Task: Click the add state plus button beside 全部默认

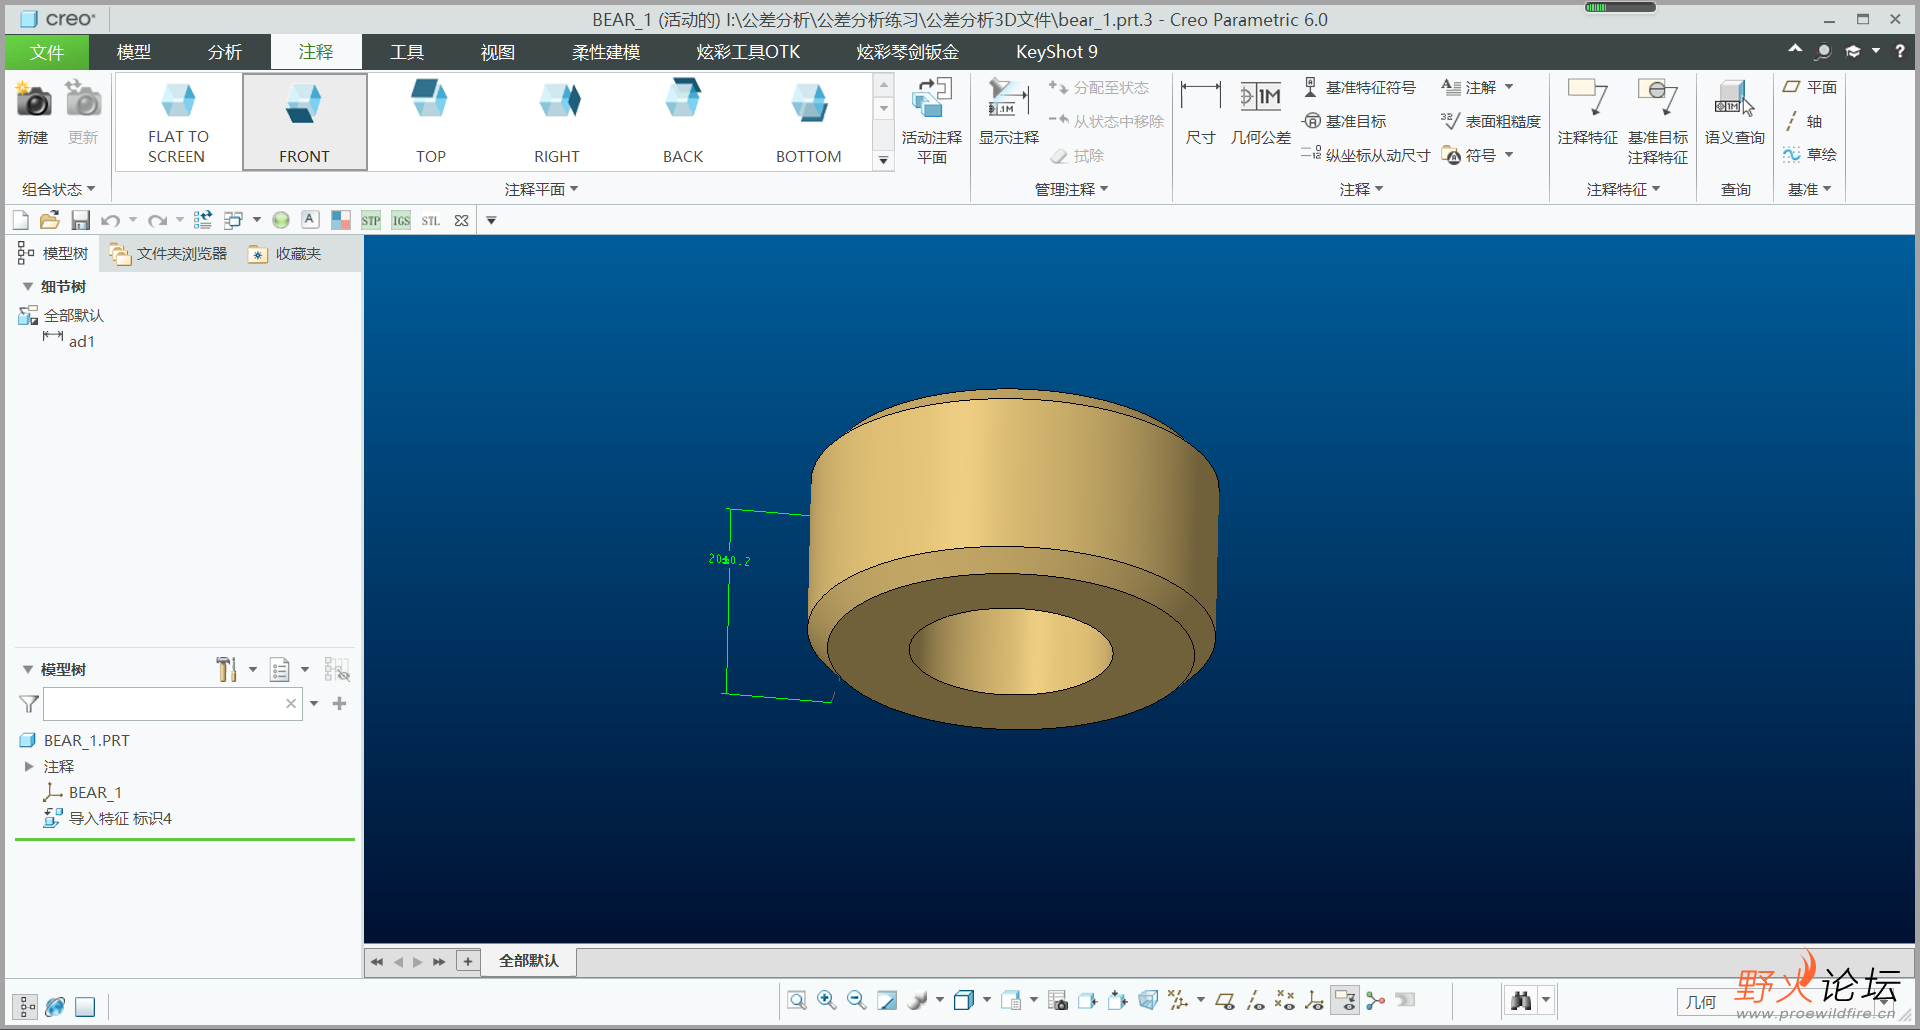Action: click(x=467, y=961)
